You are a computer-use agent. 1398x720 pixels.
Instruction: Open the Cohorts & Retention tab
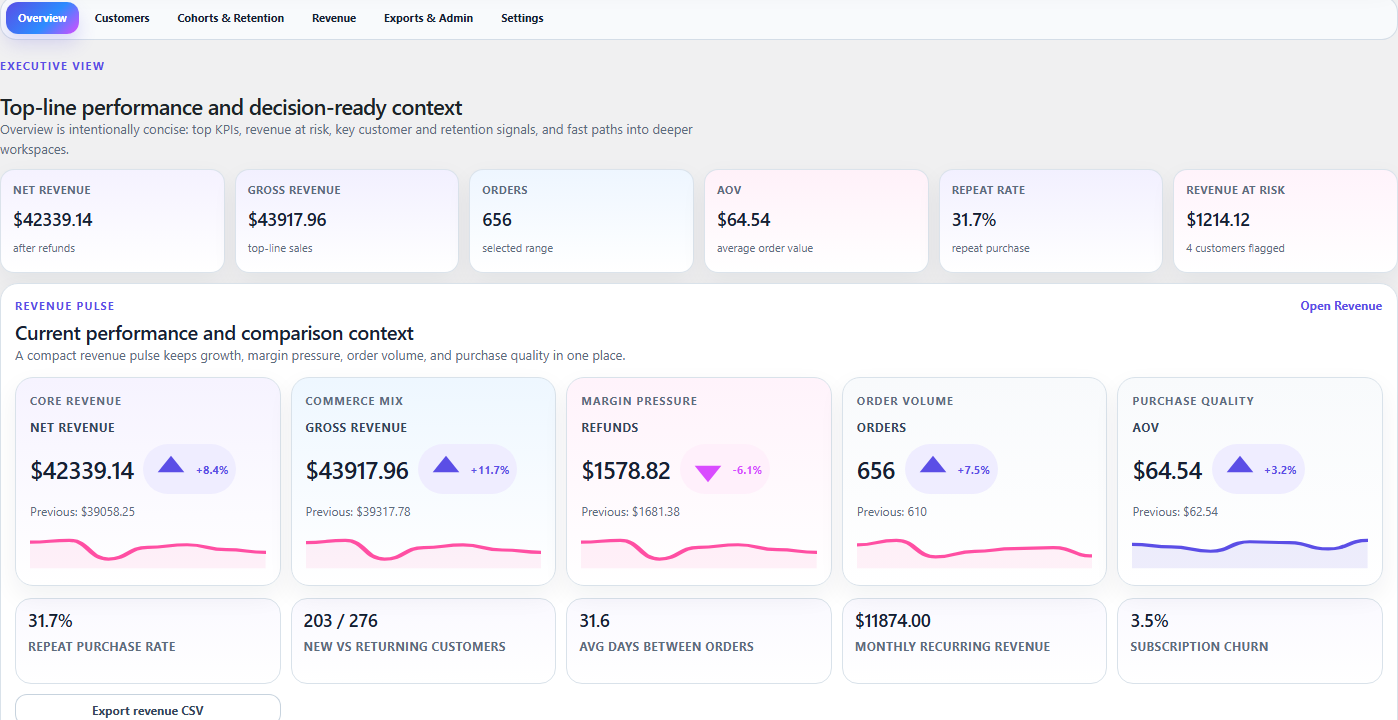click(x=230, y=18)
